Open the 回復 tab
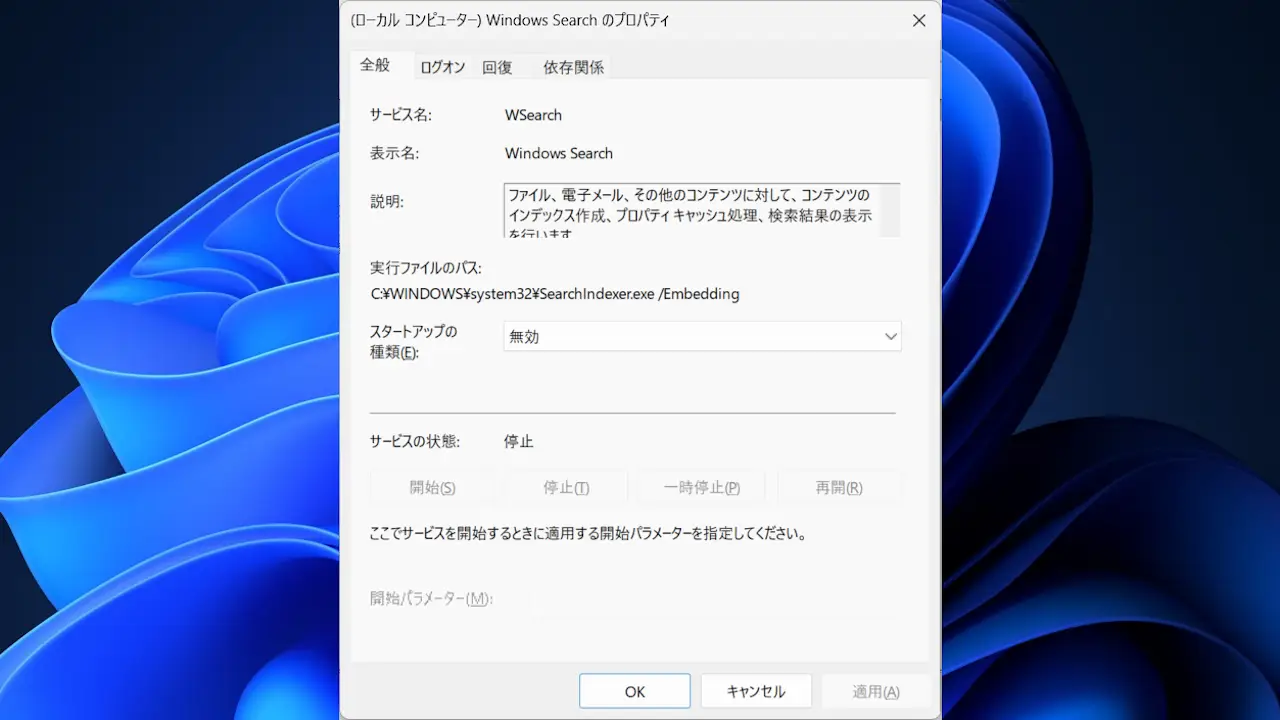This screenshot has width=1280, height=720. (497, 67)
